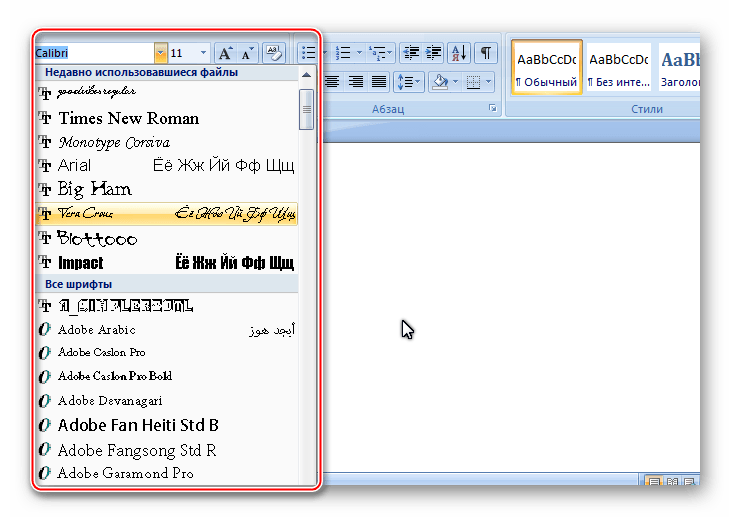The image size is (732, 517).
Task: Clear formatting with the eraser icon
Action: coord(274,53)
